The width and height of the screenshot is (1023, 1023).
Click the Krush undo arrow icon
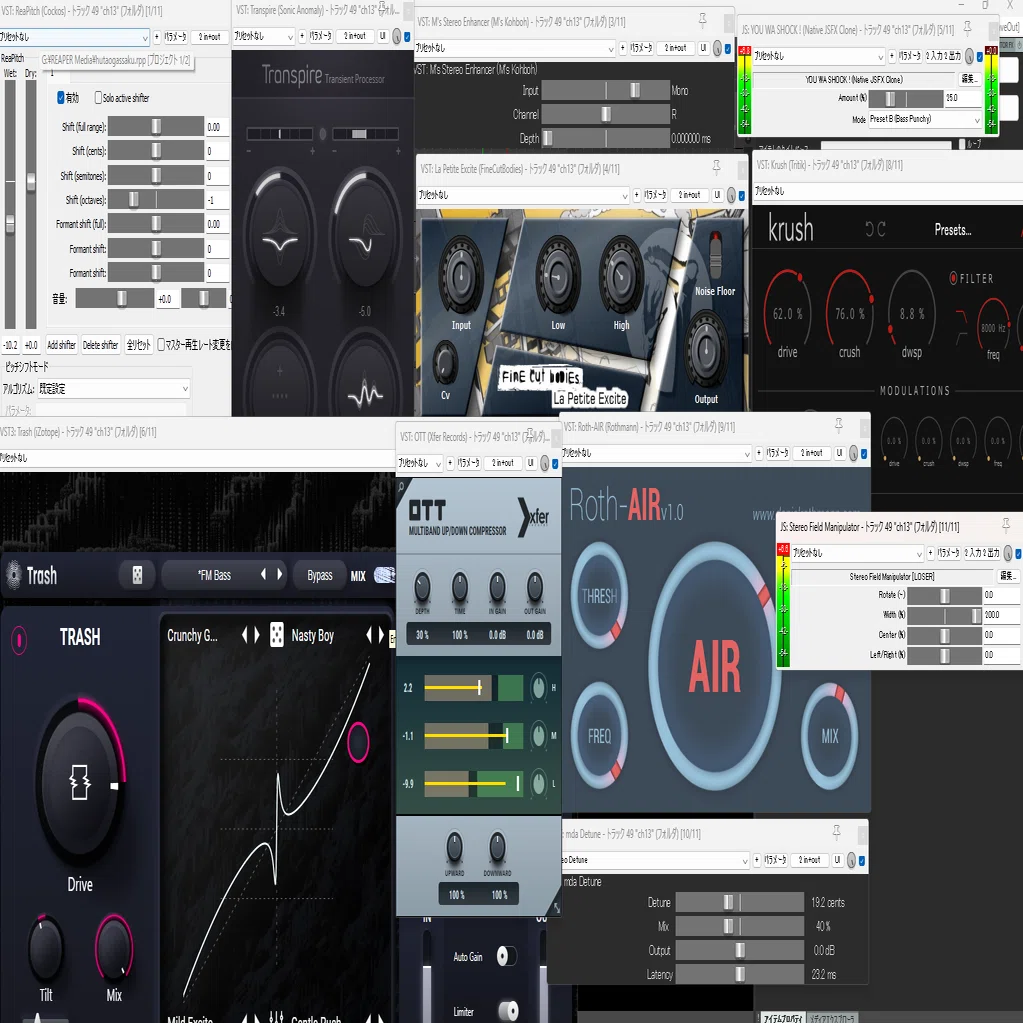click(869, 229)
